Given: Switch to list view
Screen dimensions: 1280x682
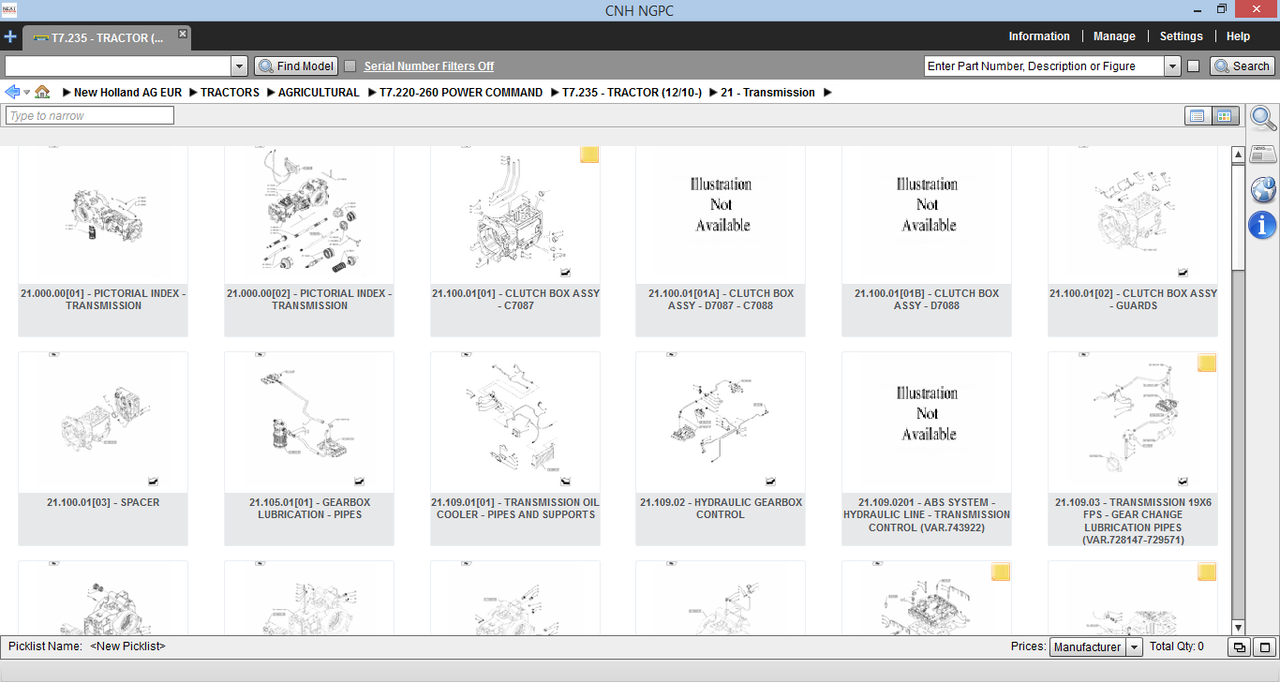Looking at the screenshot, I should (x=1197, y=116).
